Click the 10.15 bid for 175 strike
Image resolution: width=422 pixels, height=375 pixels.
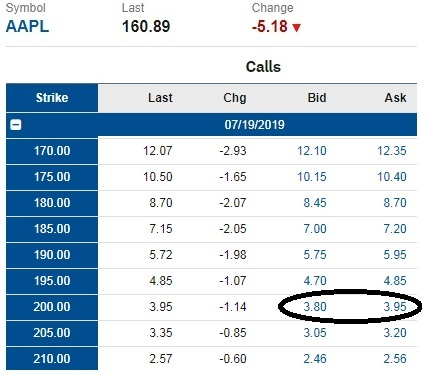pyautogui.click(x=312, y=177)
